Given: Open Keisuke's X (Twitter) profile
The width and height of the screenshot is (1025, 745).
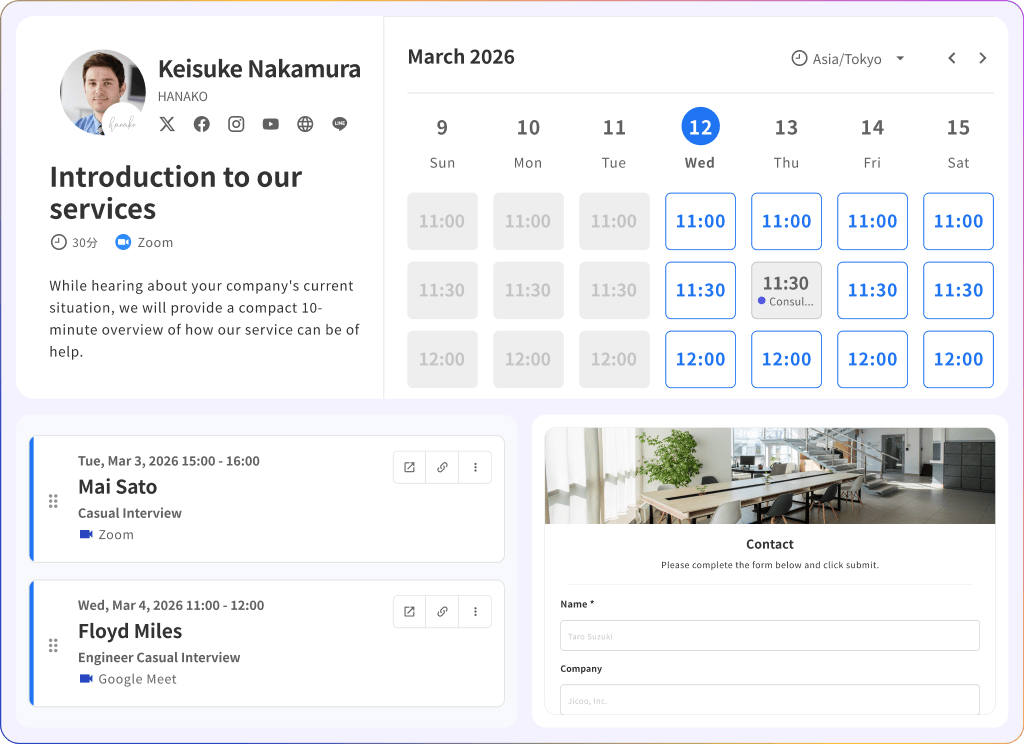Looking at the screenshot, I should (167, 124).
